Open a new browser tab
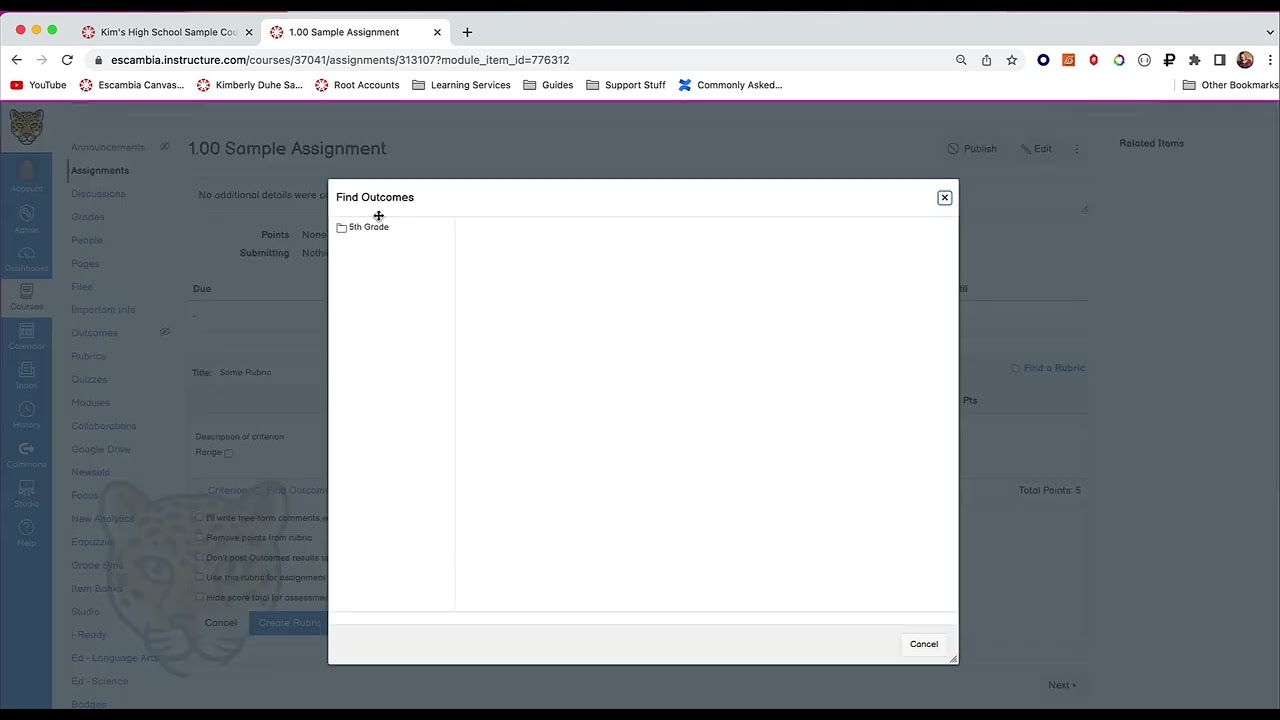Screen dimensions: 1280x720 point(467,32)
